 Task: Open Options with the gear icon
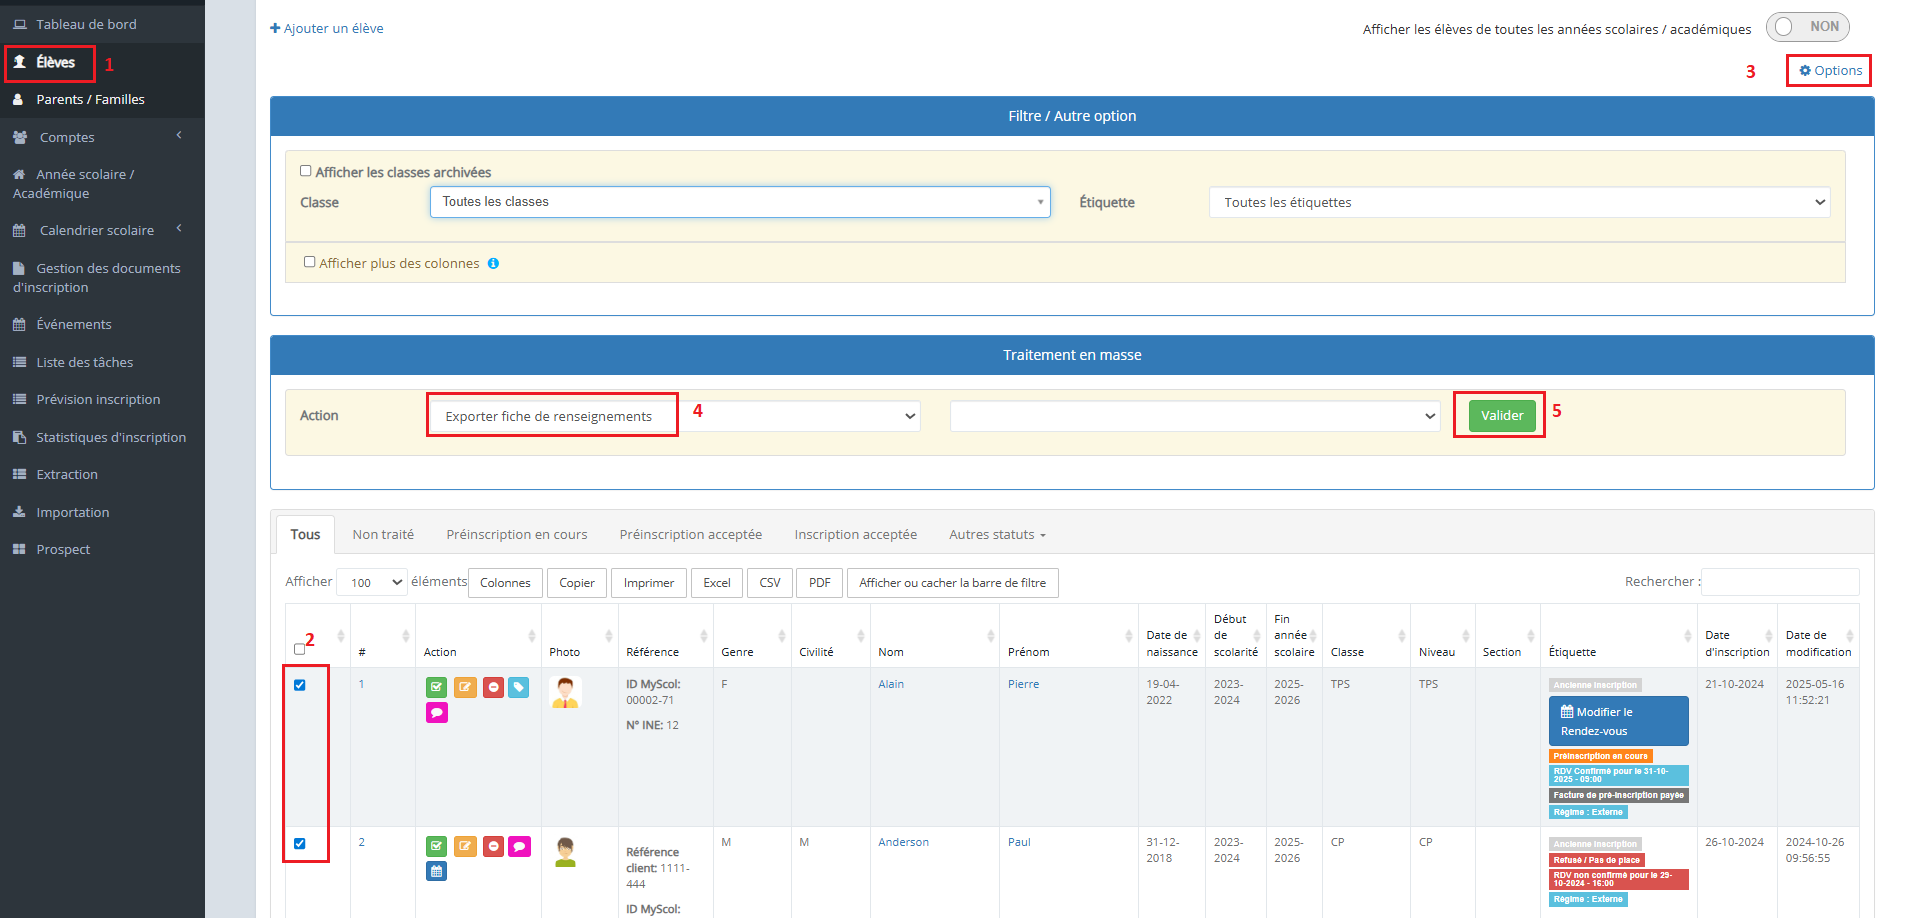[x=1829, y=71]
